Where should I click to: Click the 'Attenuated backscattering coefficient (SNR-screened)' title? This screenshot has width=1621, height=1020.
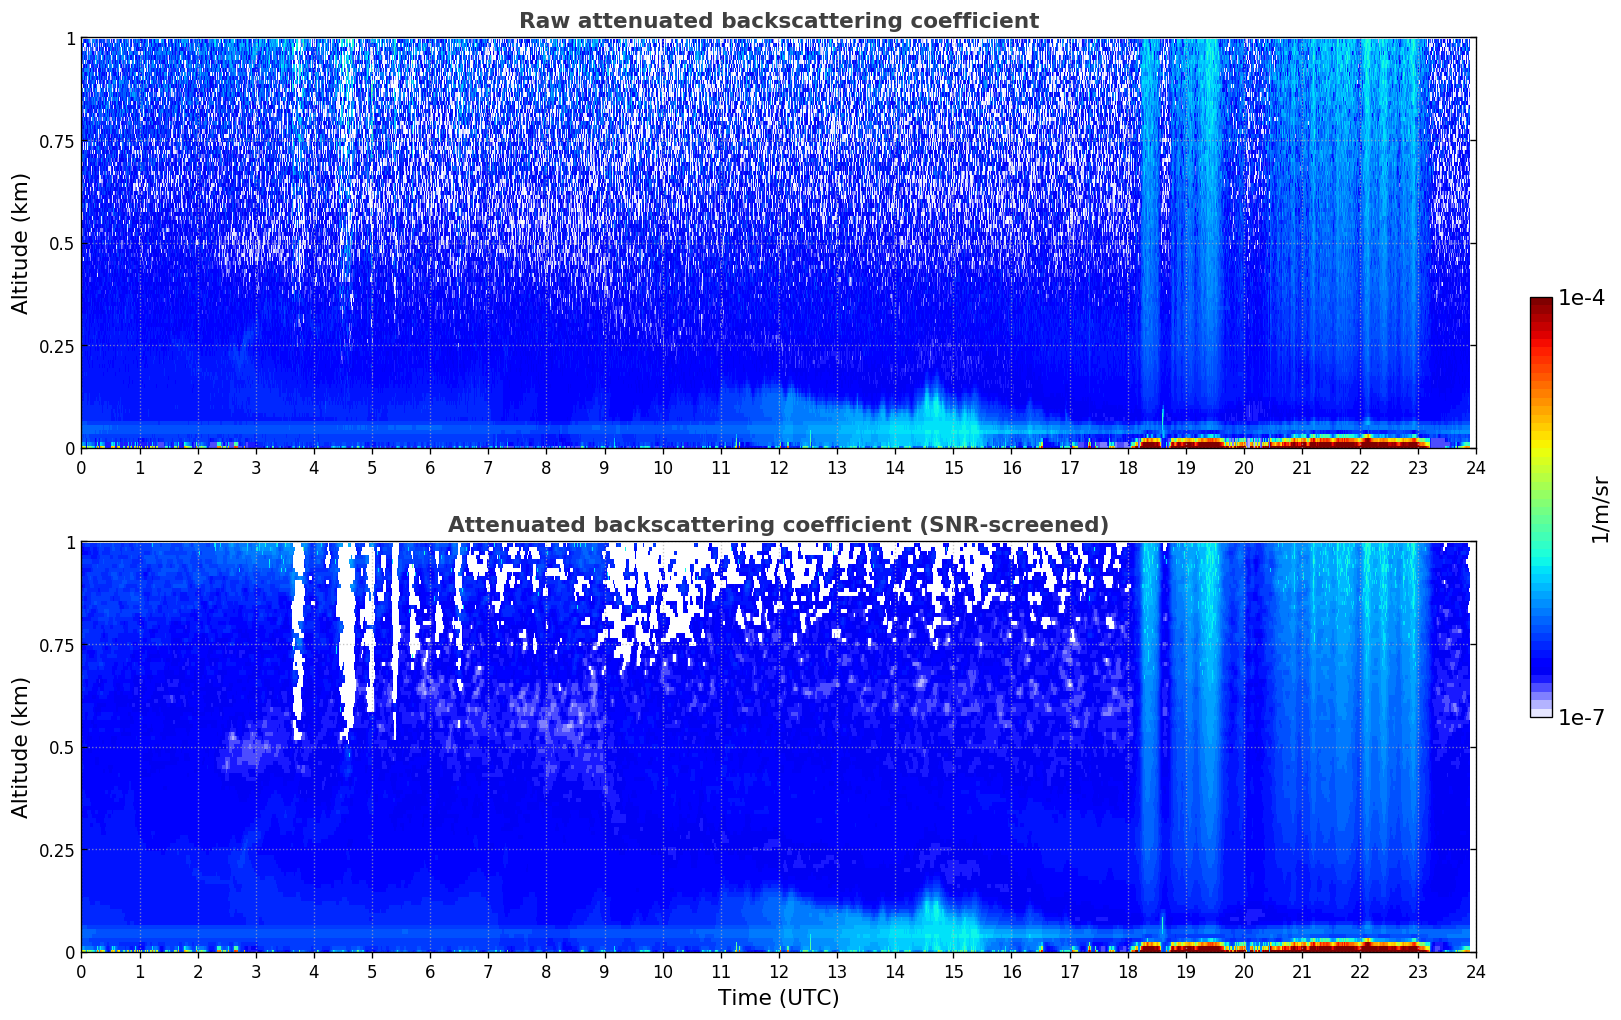point(778,525)
